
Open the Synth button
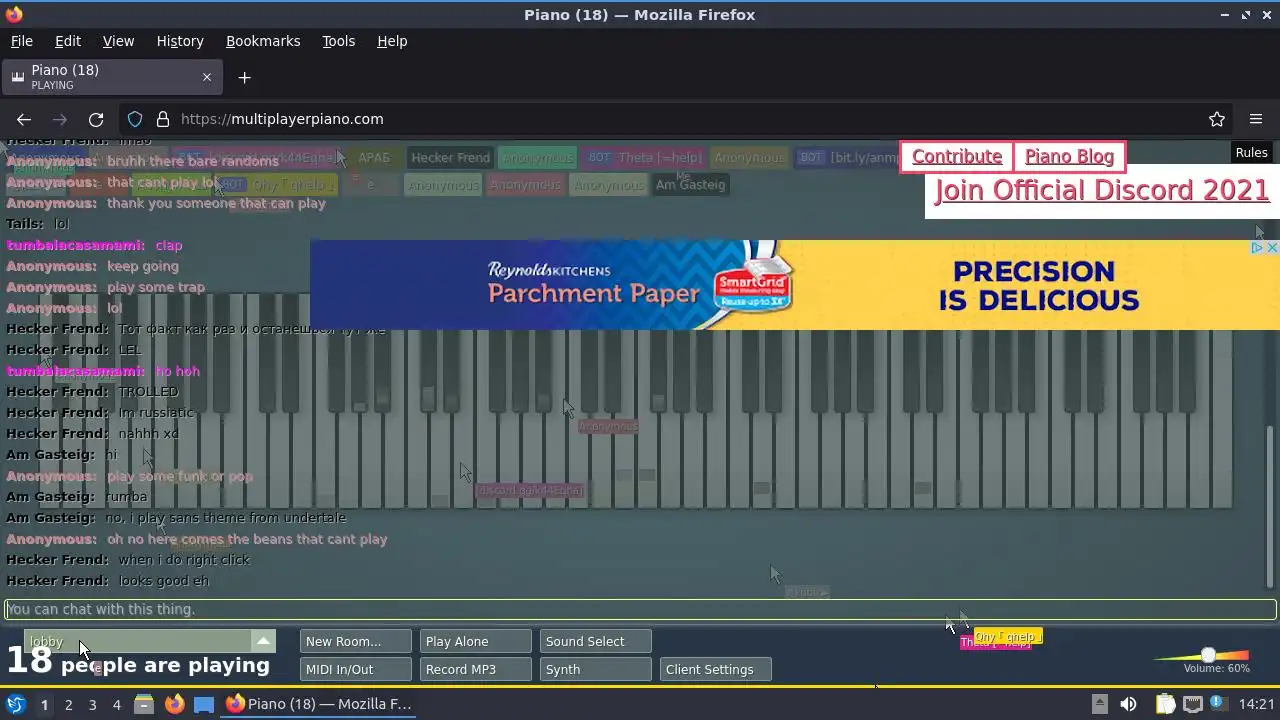[595, 669]
